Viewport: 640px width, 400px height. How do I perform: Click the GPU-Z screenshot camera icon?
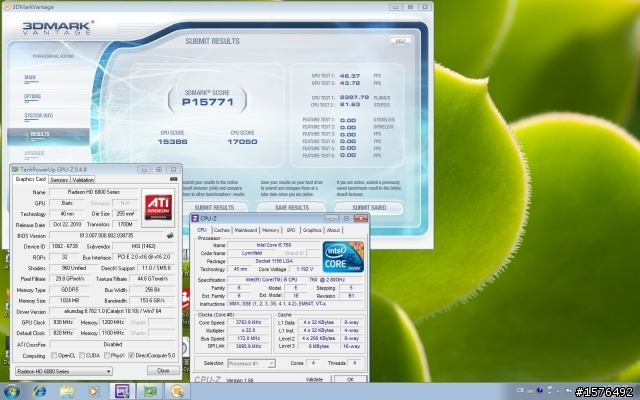tap(173, 179)
